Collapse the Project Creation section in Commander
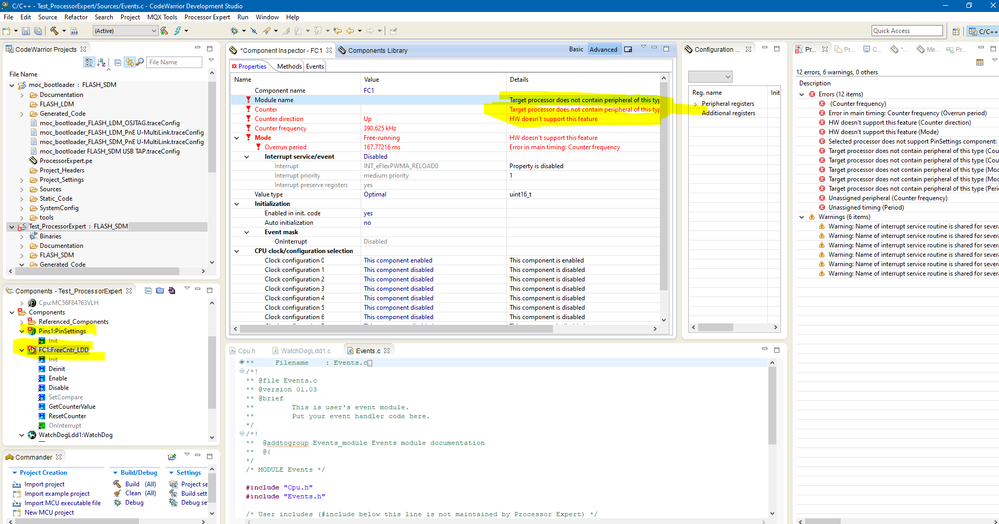This screenshot has width=999, height=524. pos(15,472)
